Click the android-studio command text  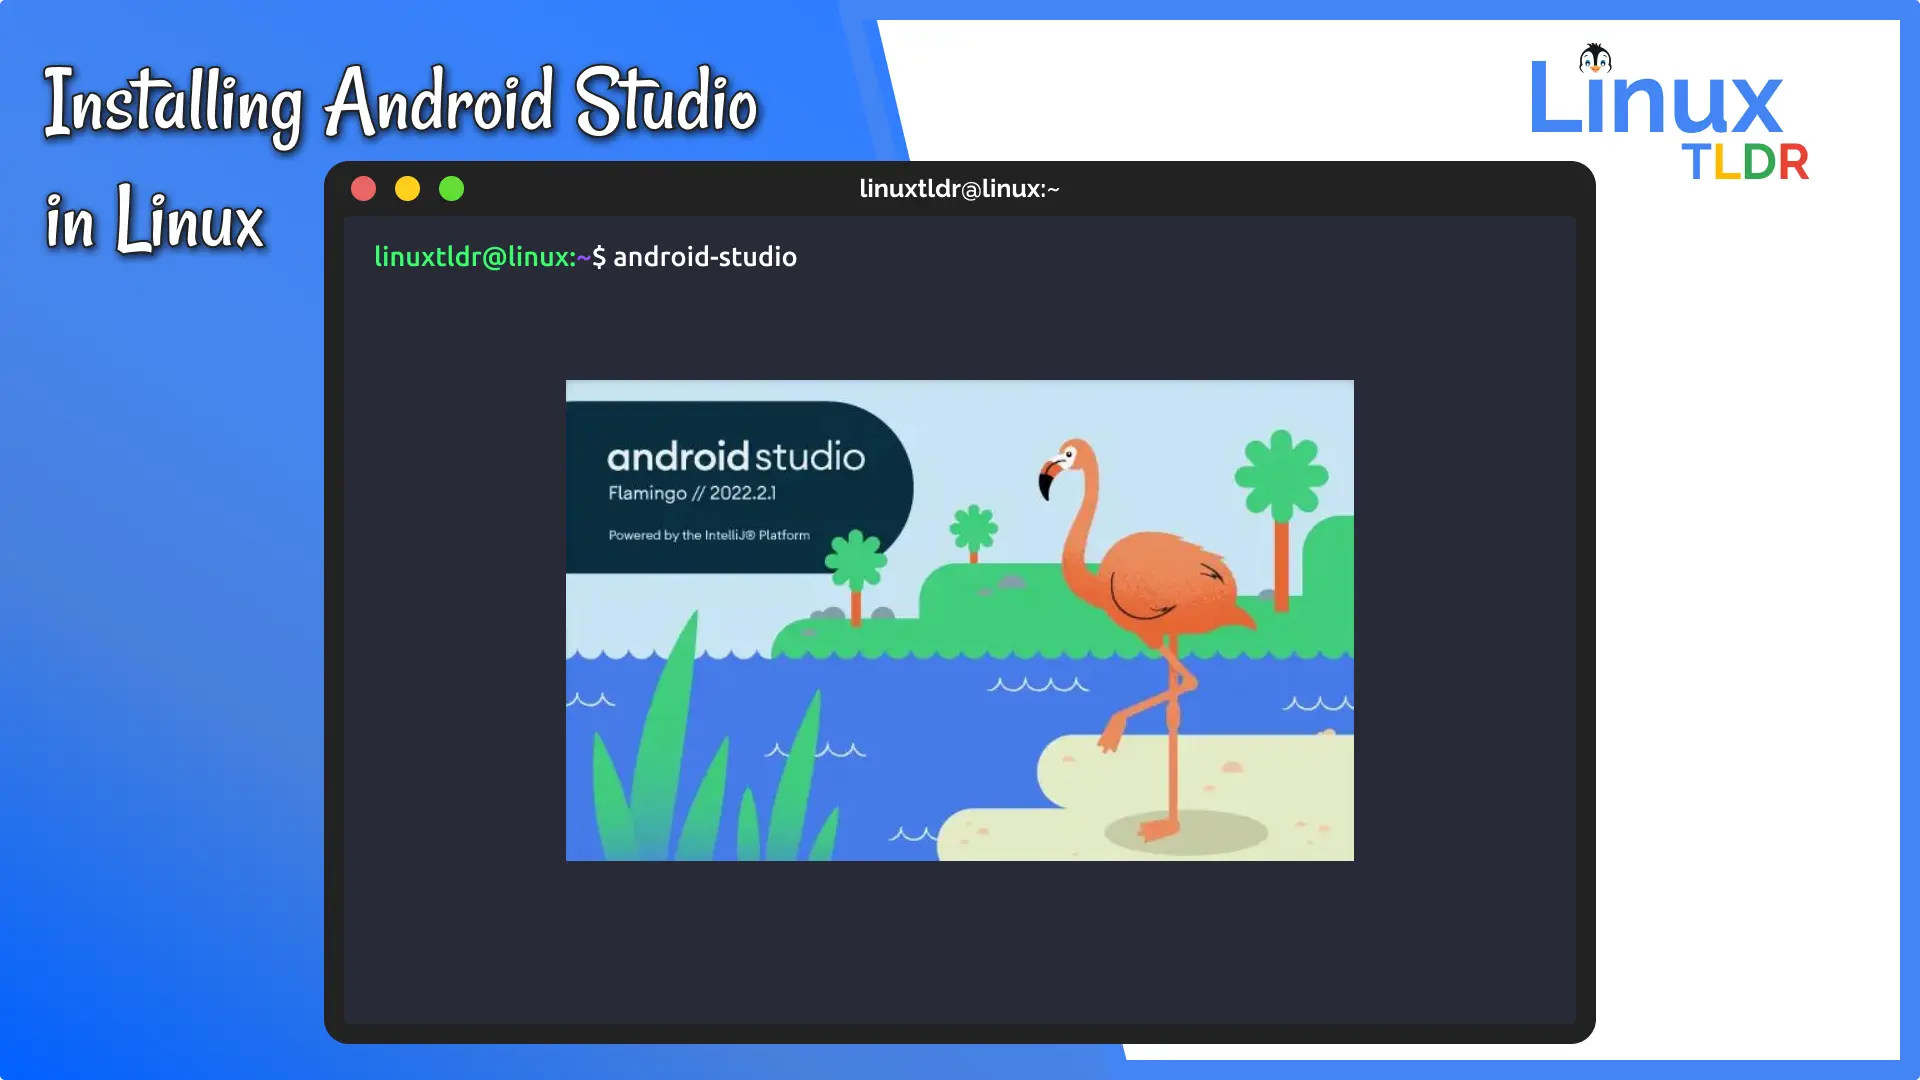click(x=704, y=257)
